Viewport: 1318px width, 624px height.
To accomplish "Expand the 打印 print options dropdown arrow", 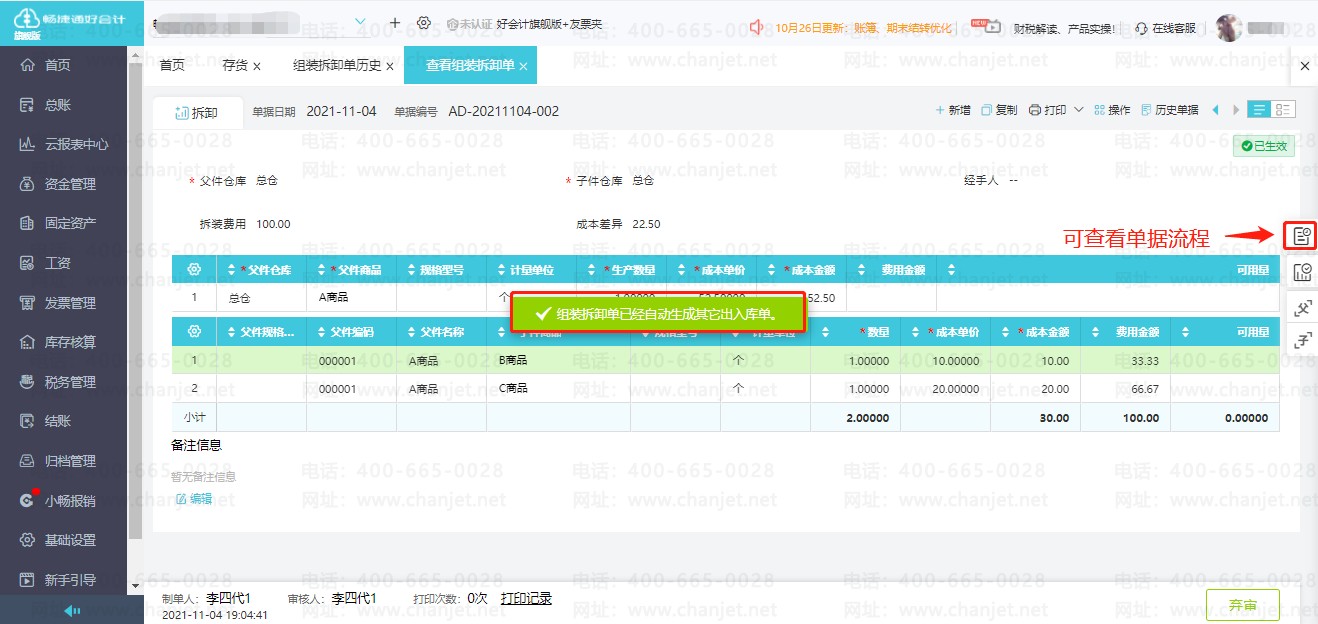I will [1079, 110].
